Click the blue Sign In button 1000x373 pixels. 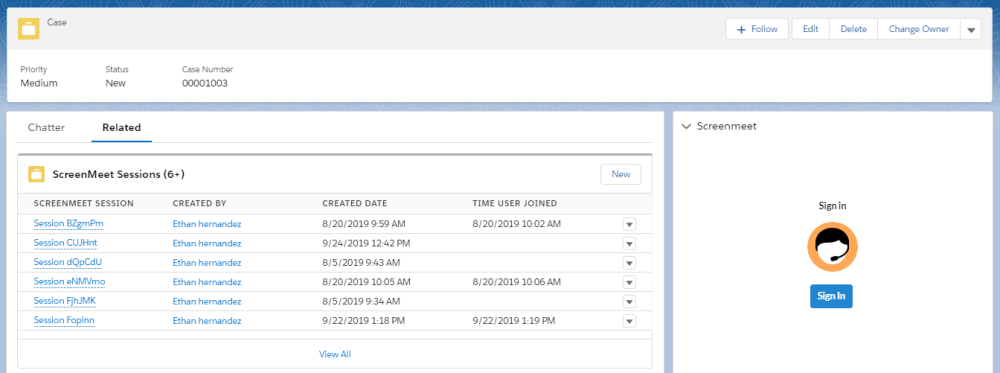coord(832,296)
